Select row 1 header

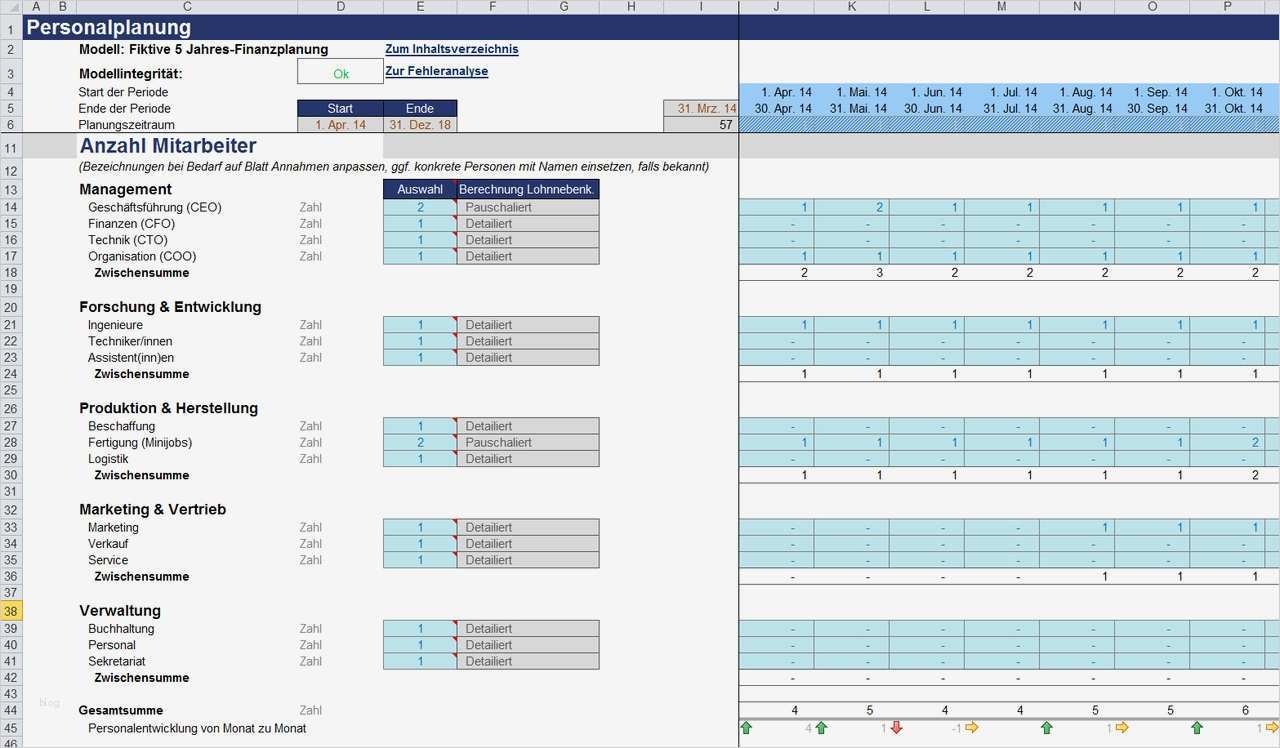[x=11, y=28]
